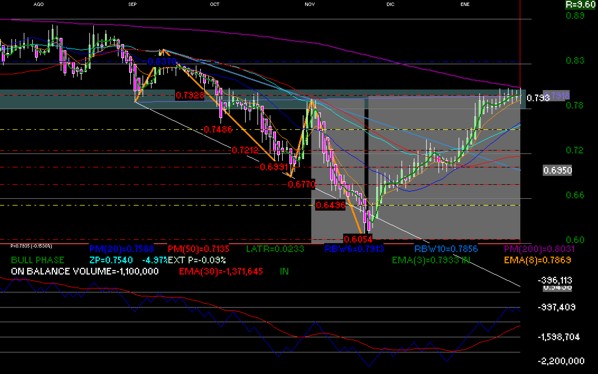Click the DIC month label on time axis
The width and height of the screenshot is (598, 374).
click(390, 4)
